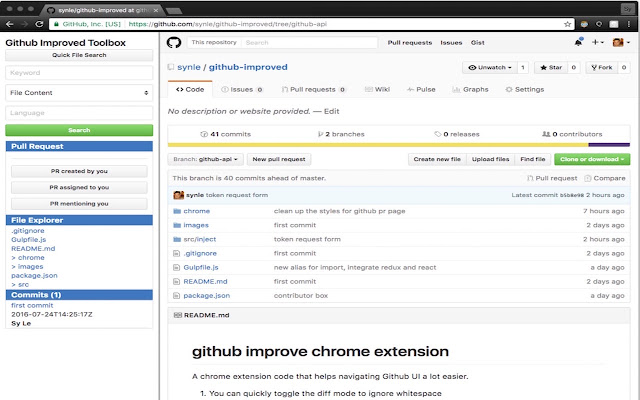Click the branches icon next to 2 branches
Screen dimensions: 640x400
coord(320,134)
